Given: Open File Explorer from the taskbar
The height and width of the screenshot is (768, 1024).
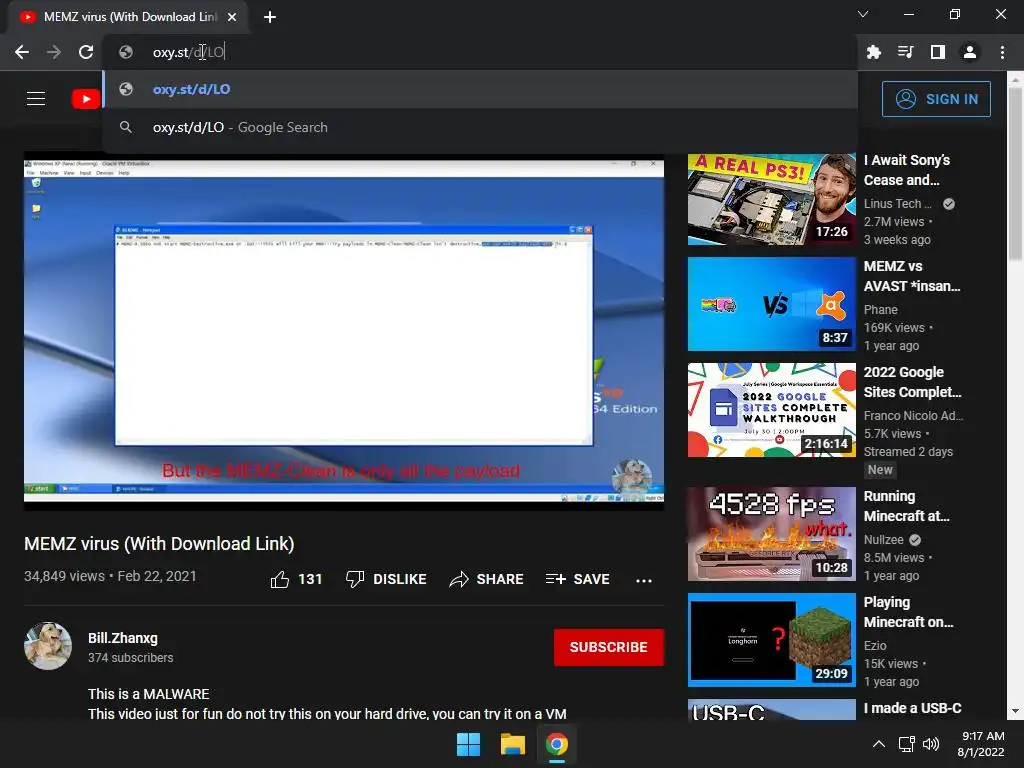Looking at the screenshot, I should tap(513, 744).
